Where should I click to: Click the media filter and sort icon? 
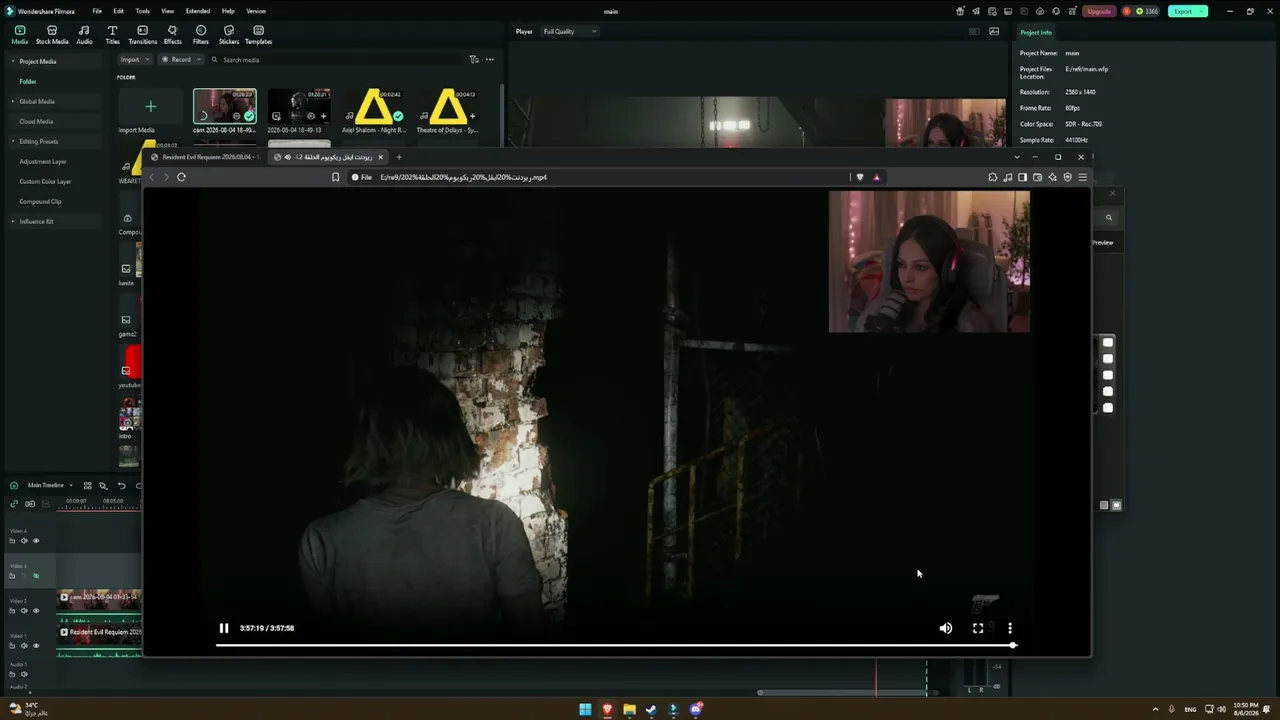point(474,60)
